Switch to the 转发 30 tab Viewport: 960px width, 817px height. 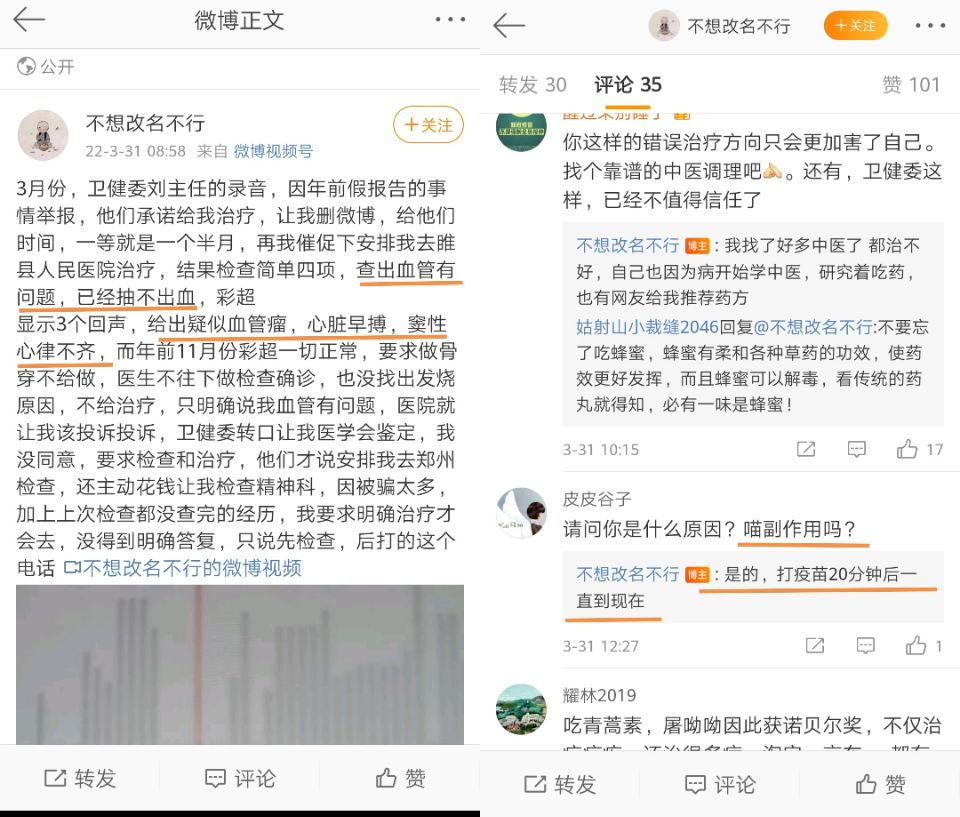click(533, 85)
